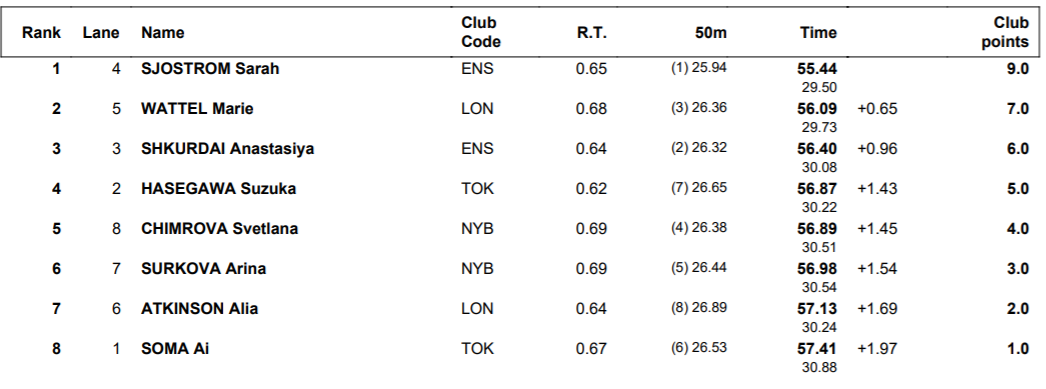Screen dimensions: 1046x389
Task: Click the time gap +0.65
Action: [x=877, y=109]
